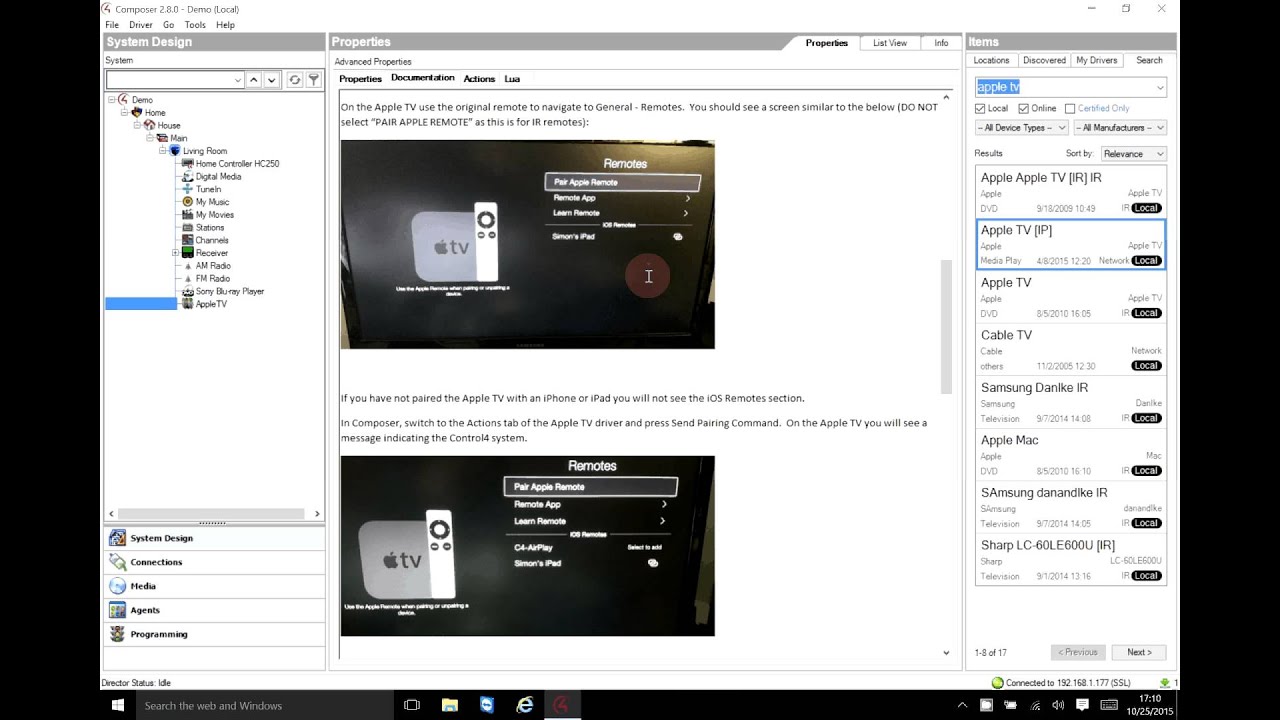Viewport: 1280px width, 720px height.
Task: Open the apple tv search history dropdown
Action: click(x=1160, y=88)
